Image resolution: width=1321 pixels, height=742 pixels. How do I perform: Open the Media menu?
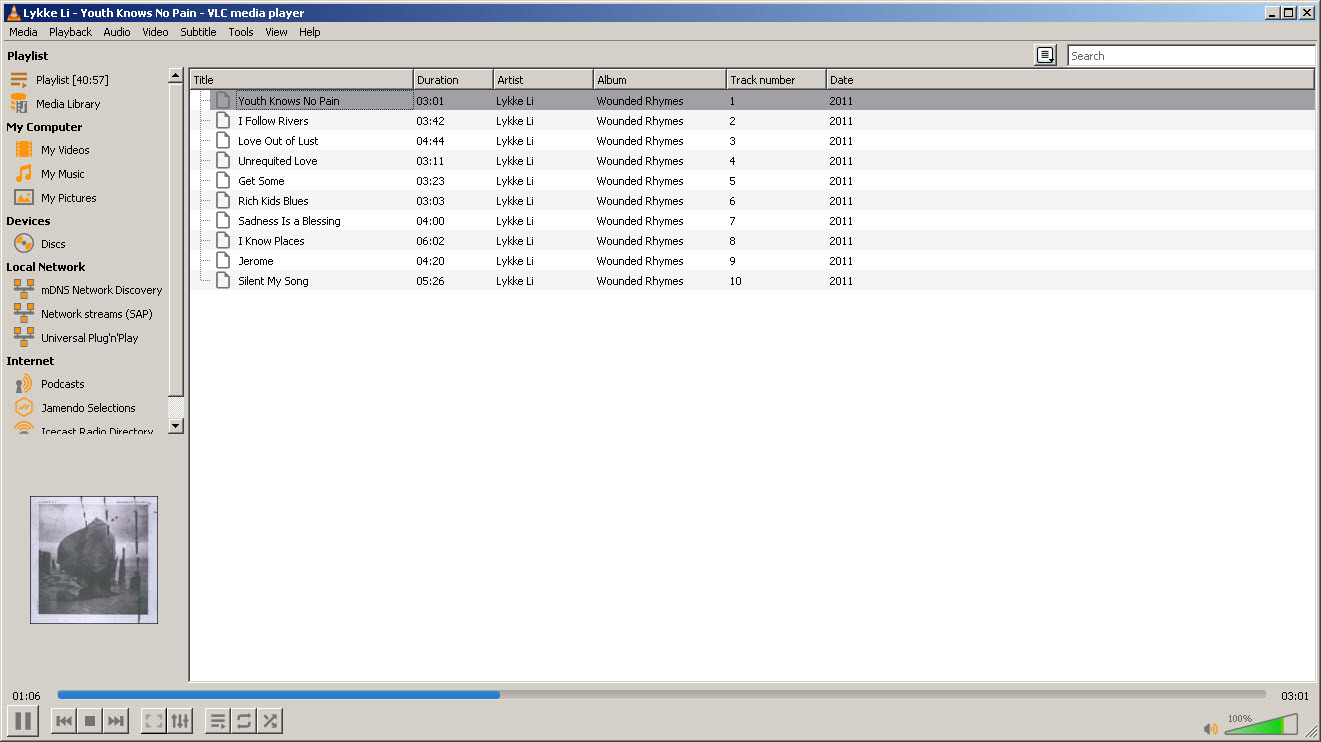point(23,32)
